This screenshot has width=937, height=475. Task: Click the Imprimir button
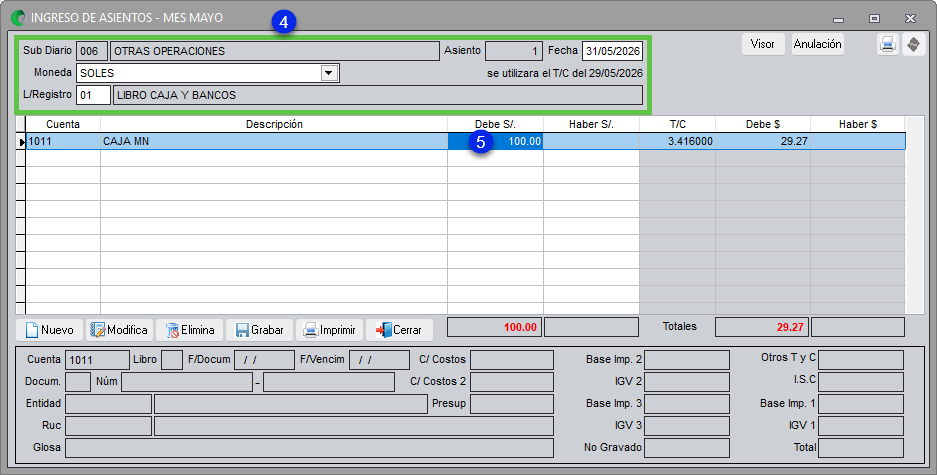click(x=329, y=330)
